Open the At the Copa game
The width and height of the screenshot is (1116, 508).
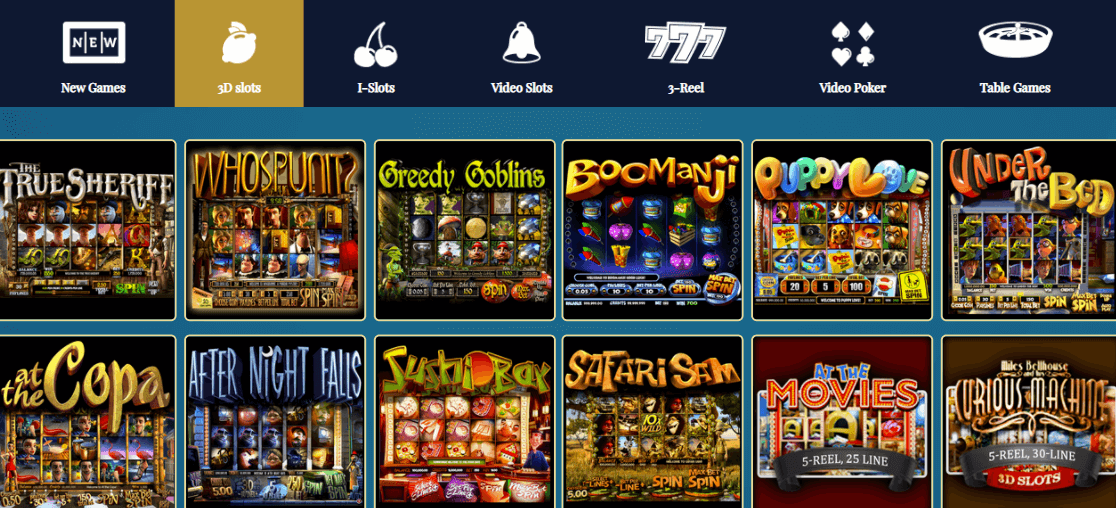pos(88,421)
